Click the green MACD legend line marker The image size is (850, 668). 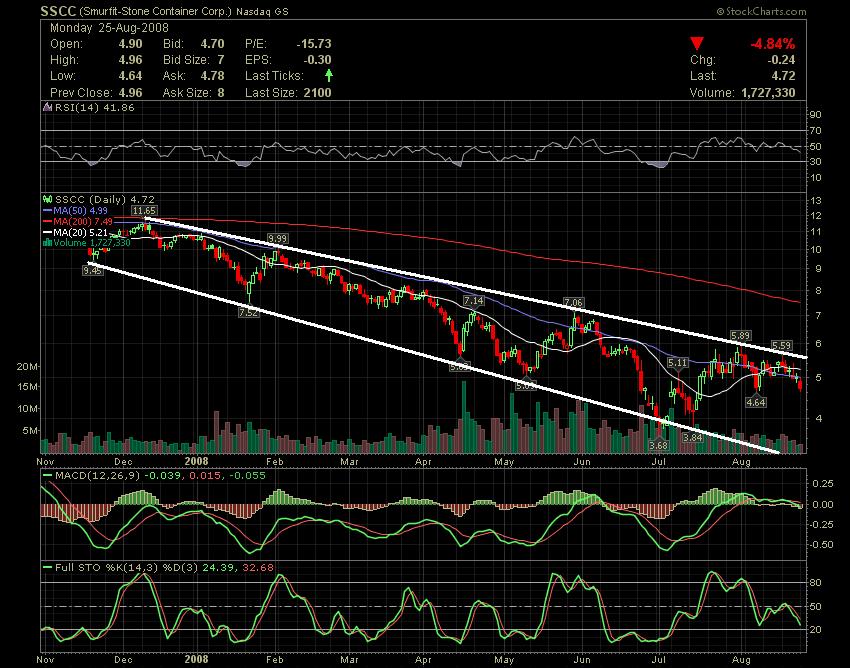click(x=47, y=476)
